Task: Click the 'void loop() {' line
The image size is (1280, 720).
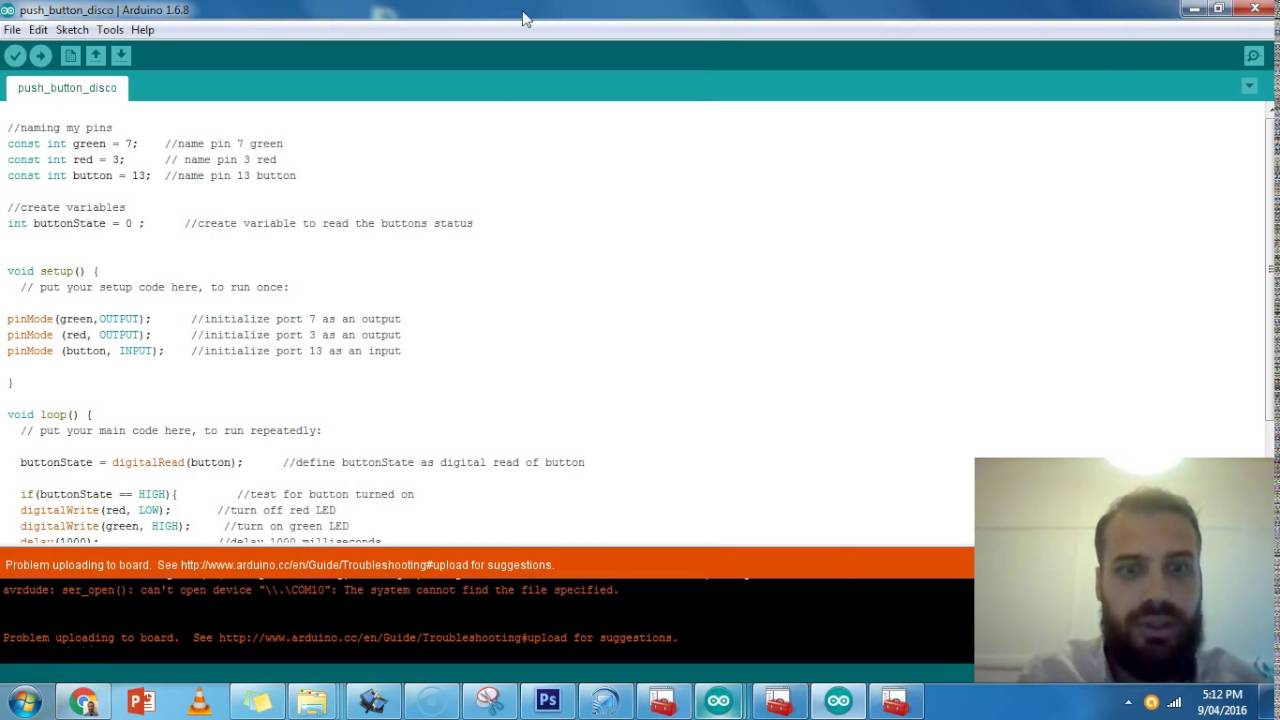Action: 50,415
